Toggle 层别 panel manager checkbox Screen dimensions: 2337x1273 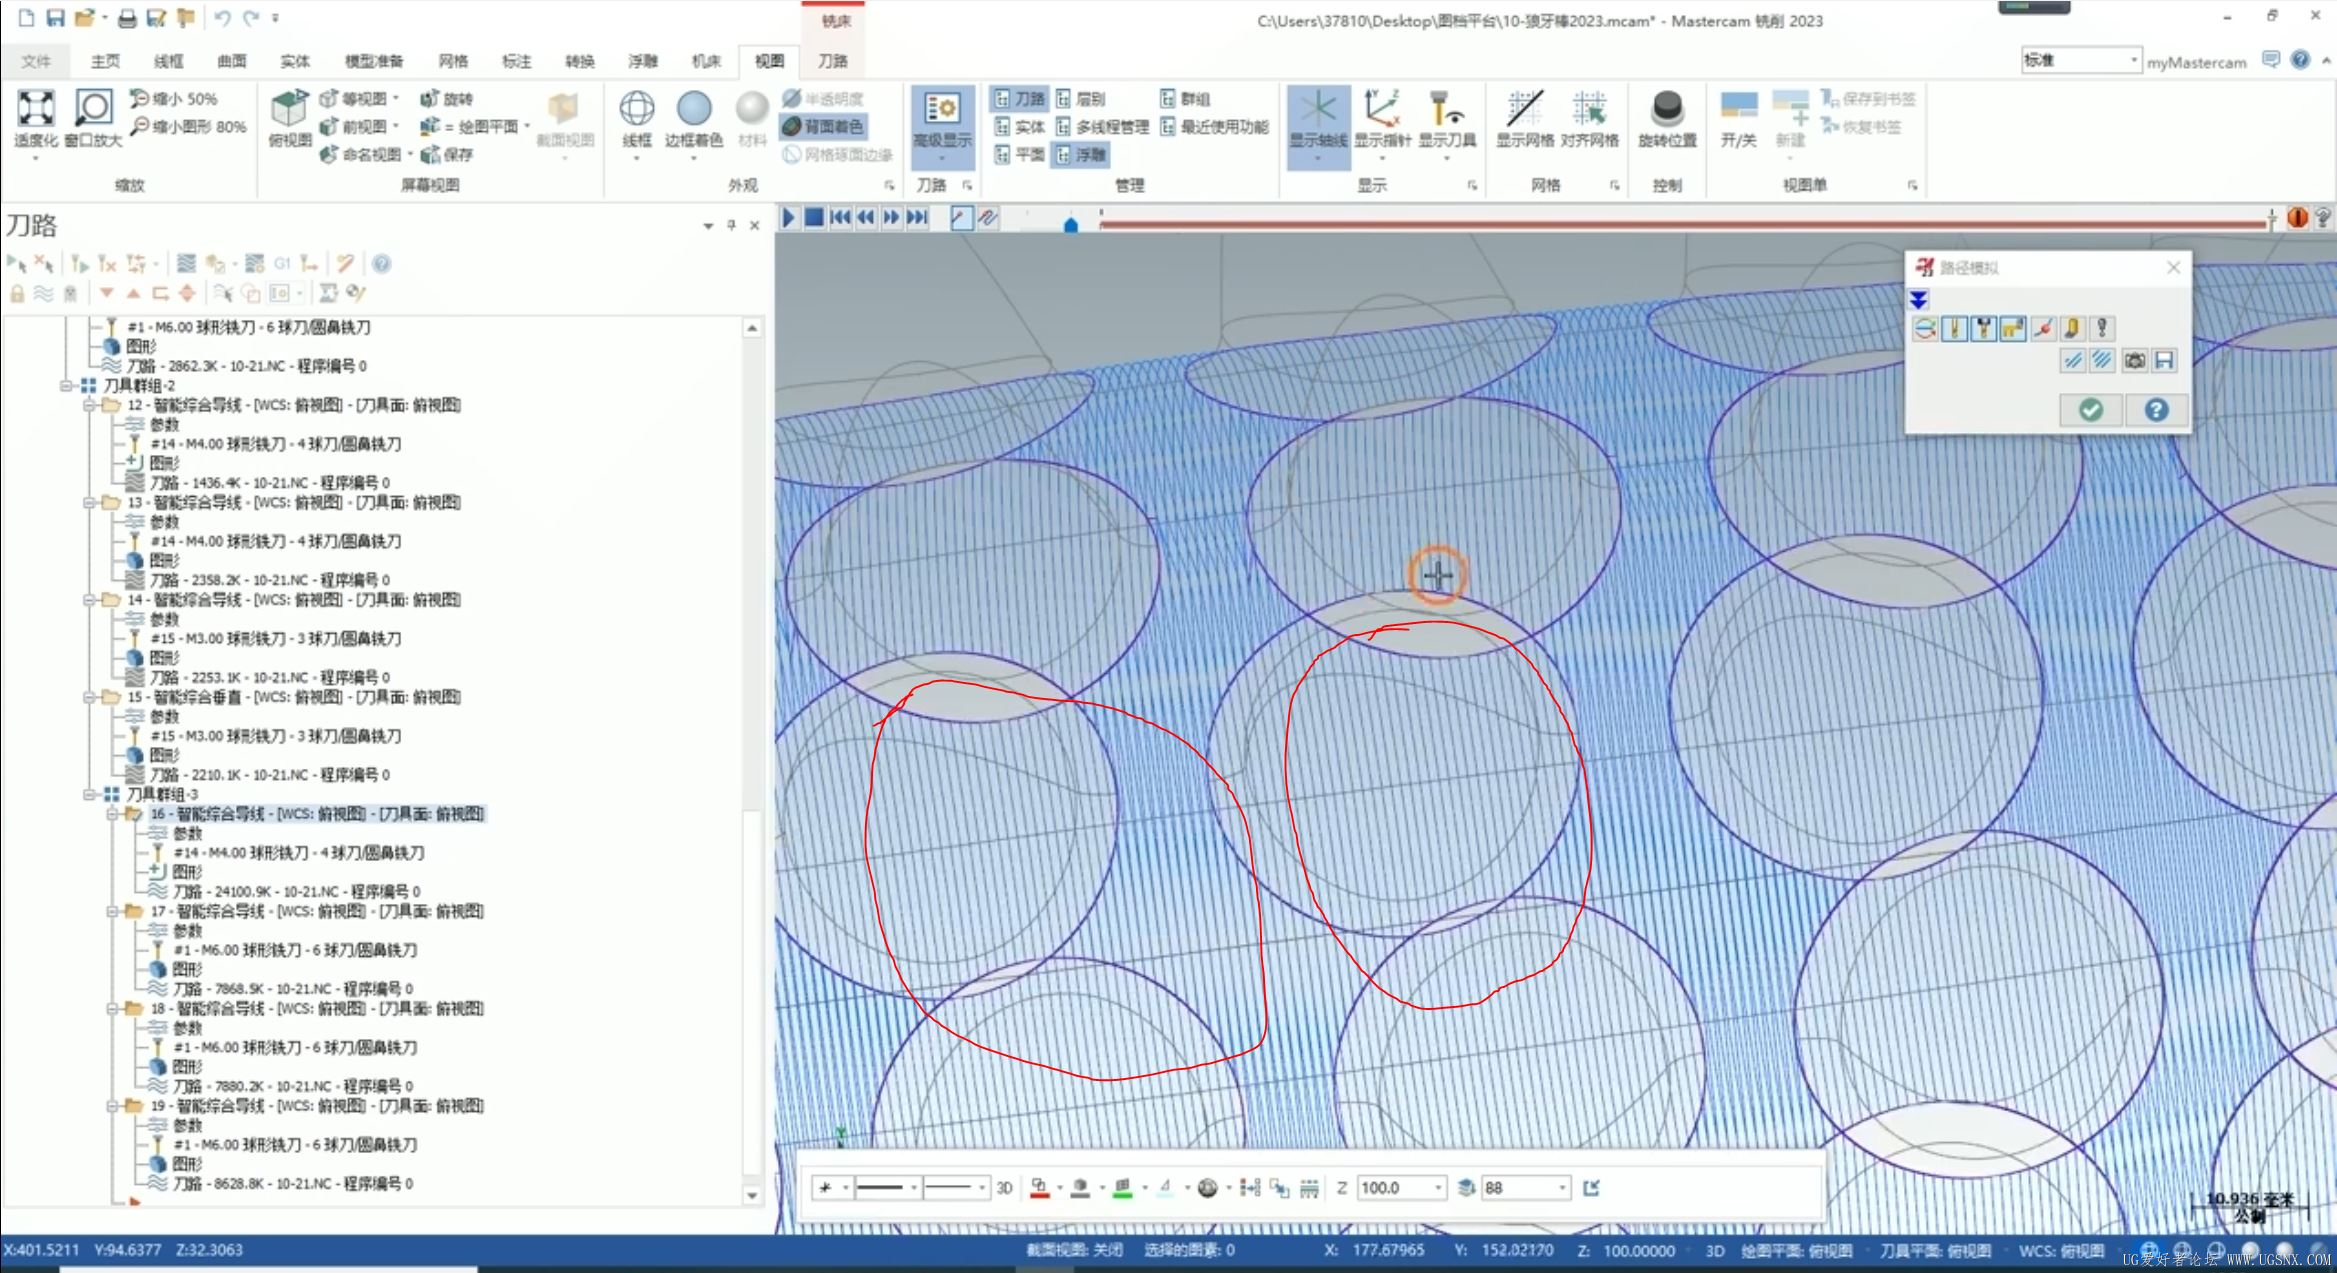point(1080,98)
